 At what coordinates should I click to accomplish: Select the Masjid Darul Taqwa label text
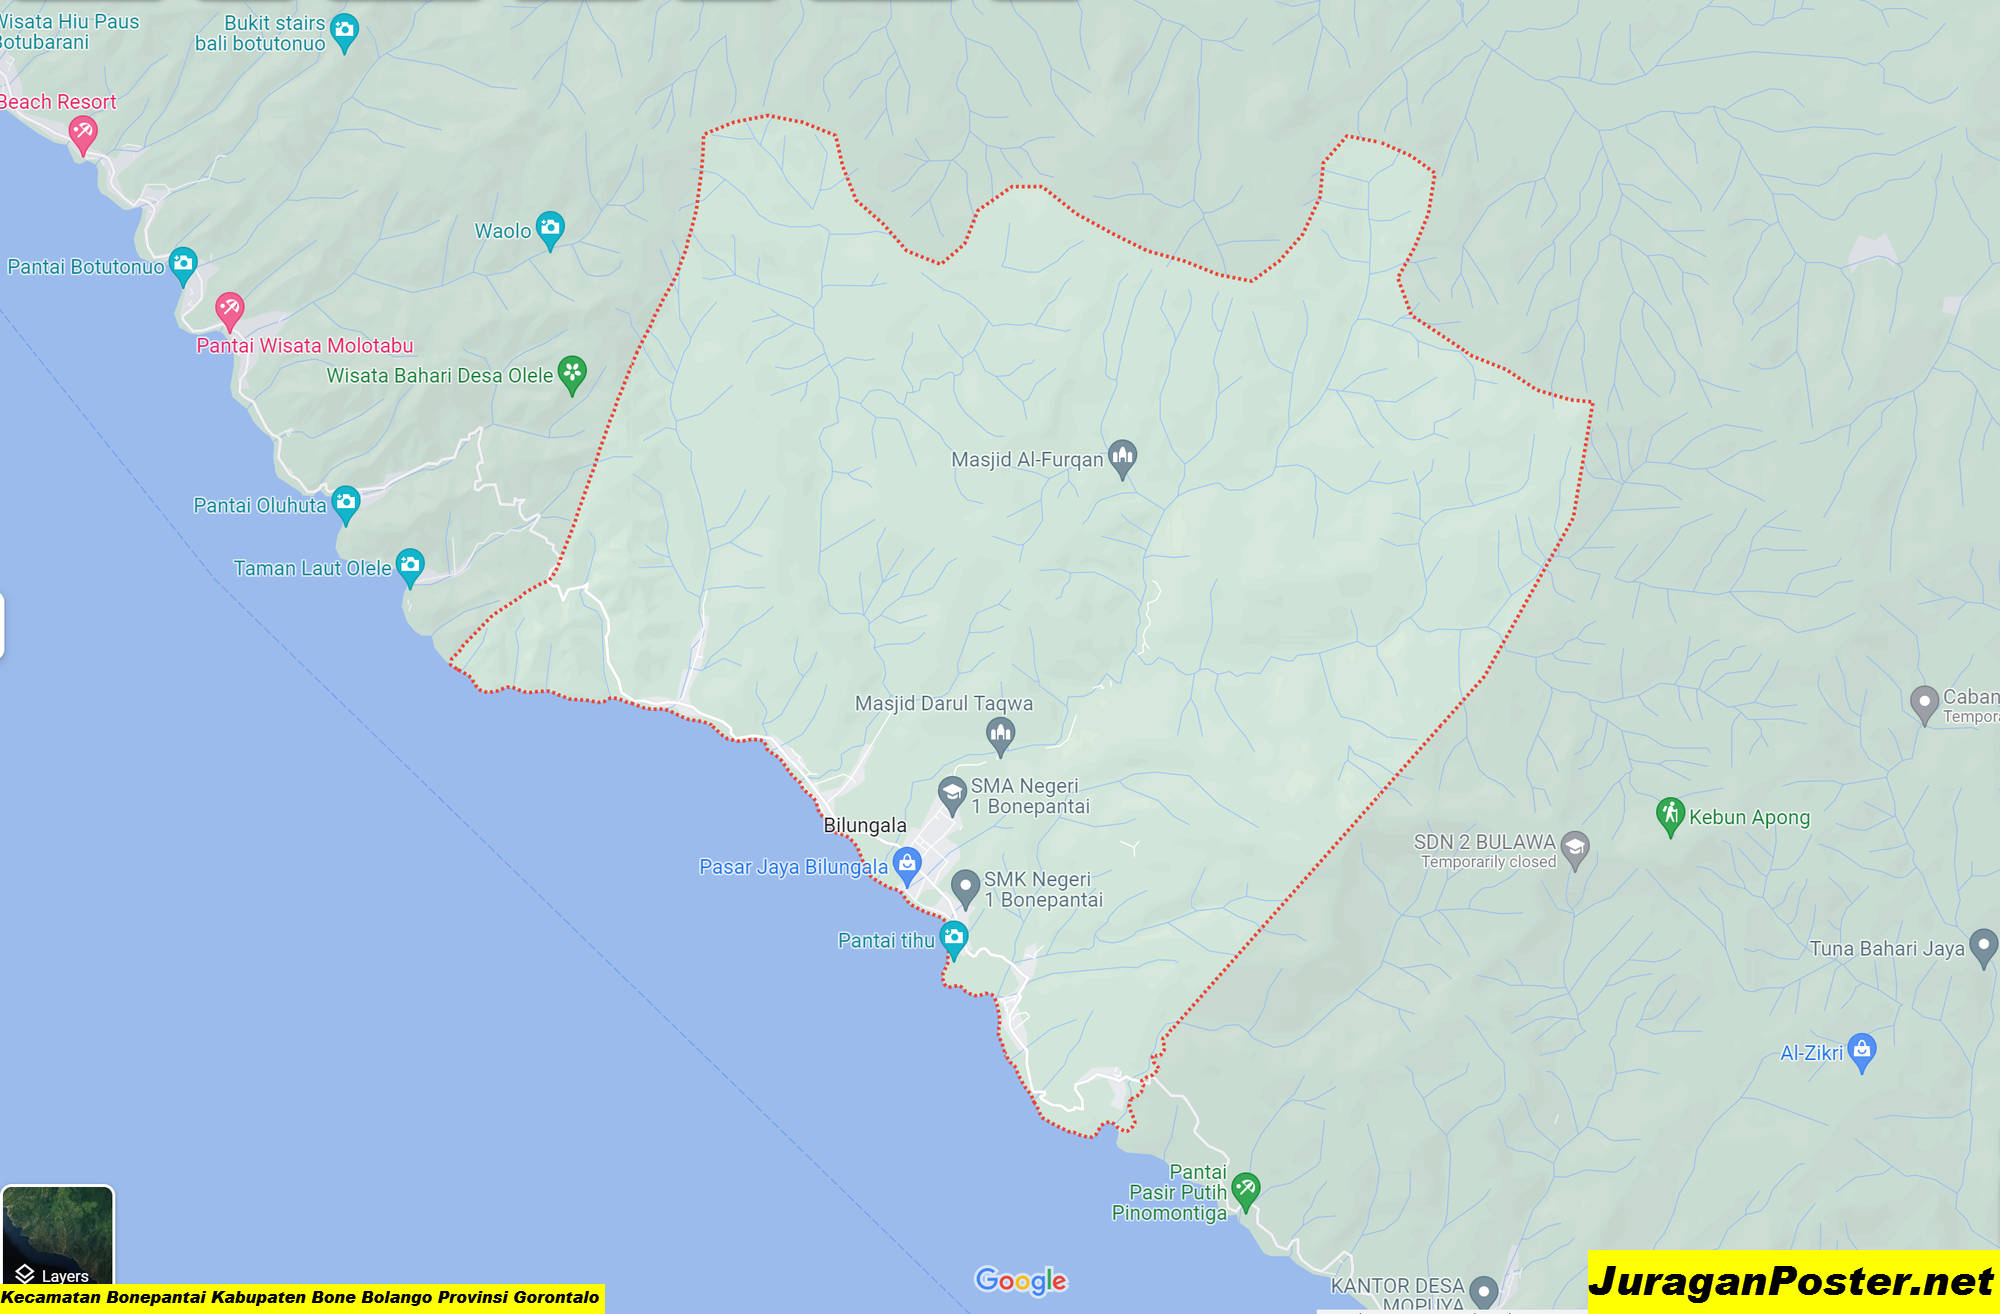[944, 703]
